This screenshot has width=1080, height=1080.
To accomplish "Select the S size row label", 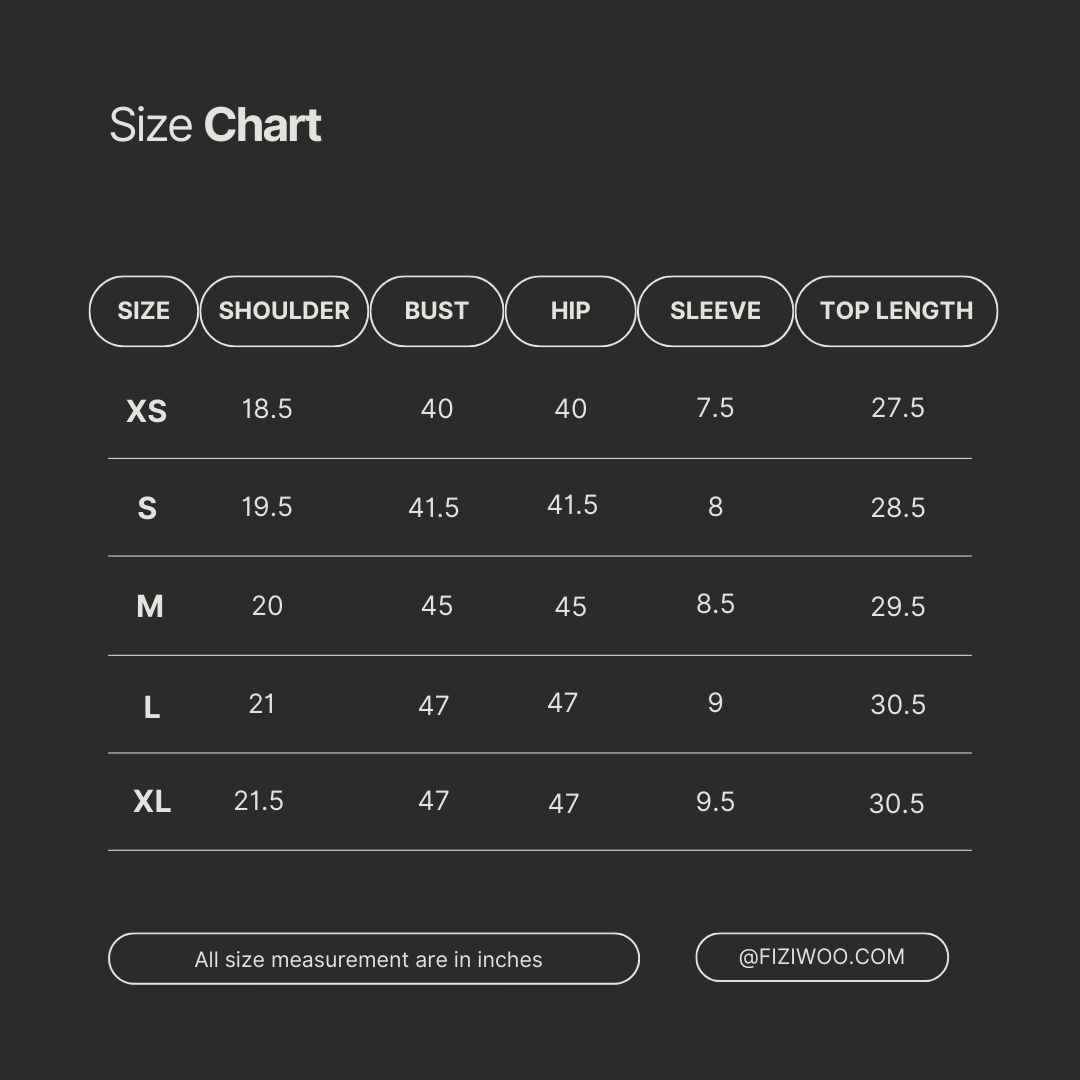I will click(147, 509).
